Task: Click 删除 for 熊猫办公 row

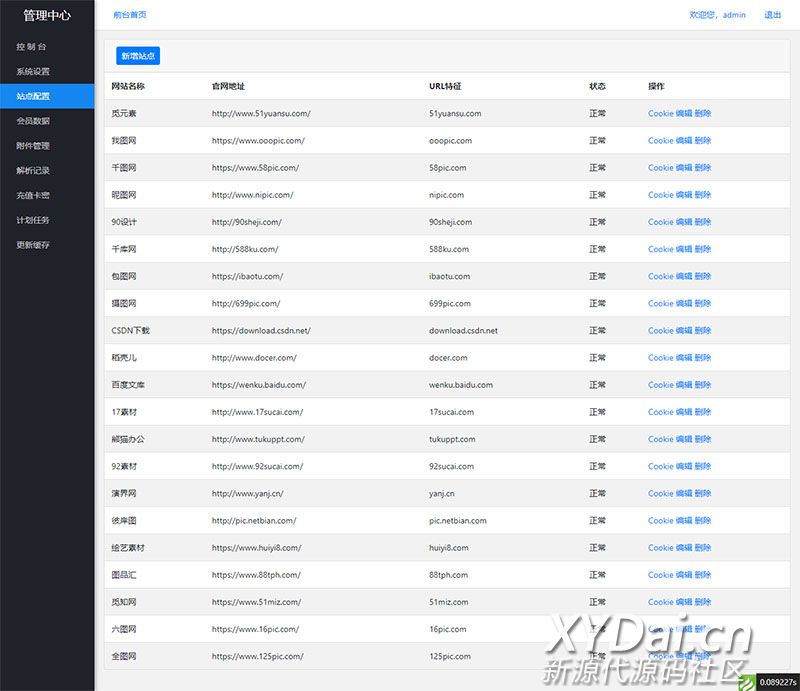Action: pyautogui.click(x=703, y=439)
